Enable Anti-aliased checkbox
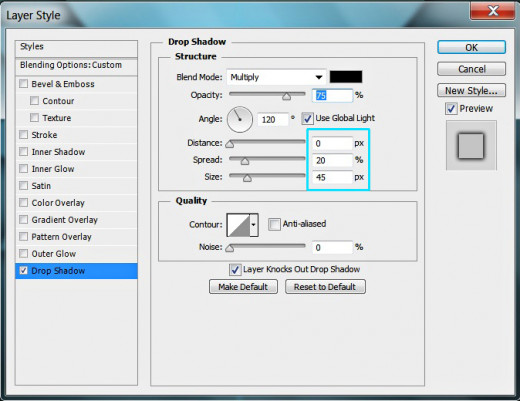 [x=274, y=224]
